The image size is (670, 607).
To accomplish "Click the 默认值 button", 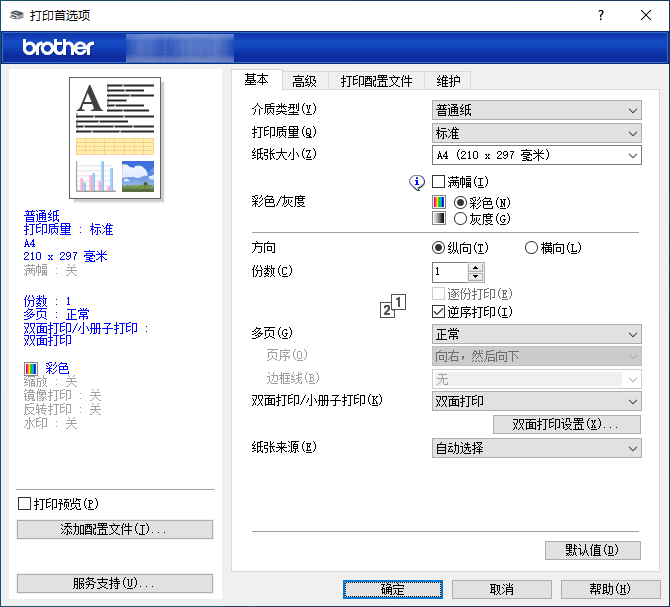I will [593, 550].
